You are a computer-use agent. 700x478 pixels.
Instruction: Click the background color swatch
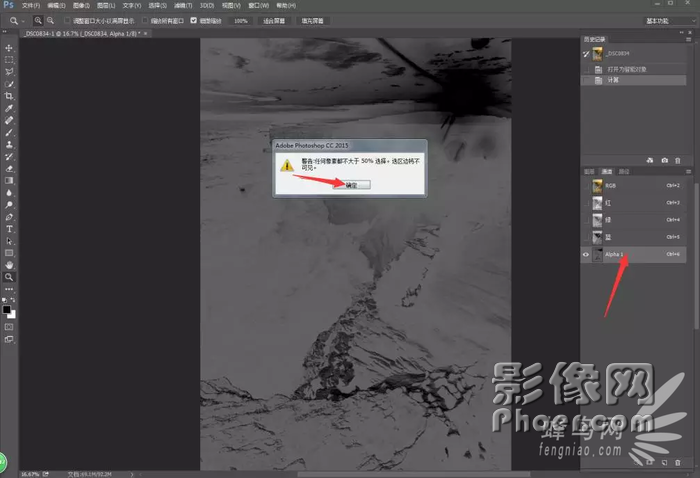coord(13,316)
